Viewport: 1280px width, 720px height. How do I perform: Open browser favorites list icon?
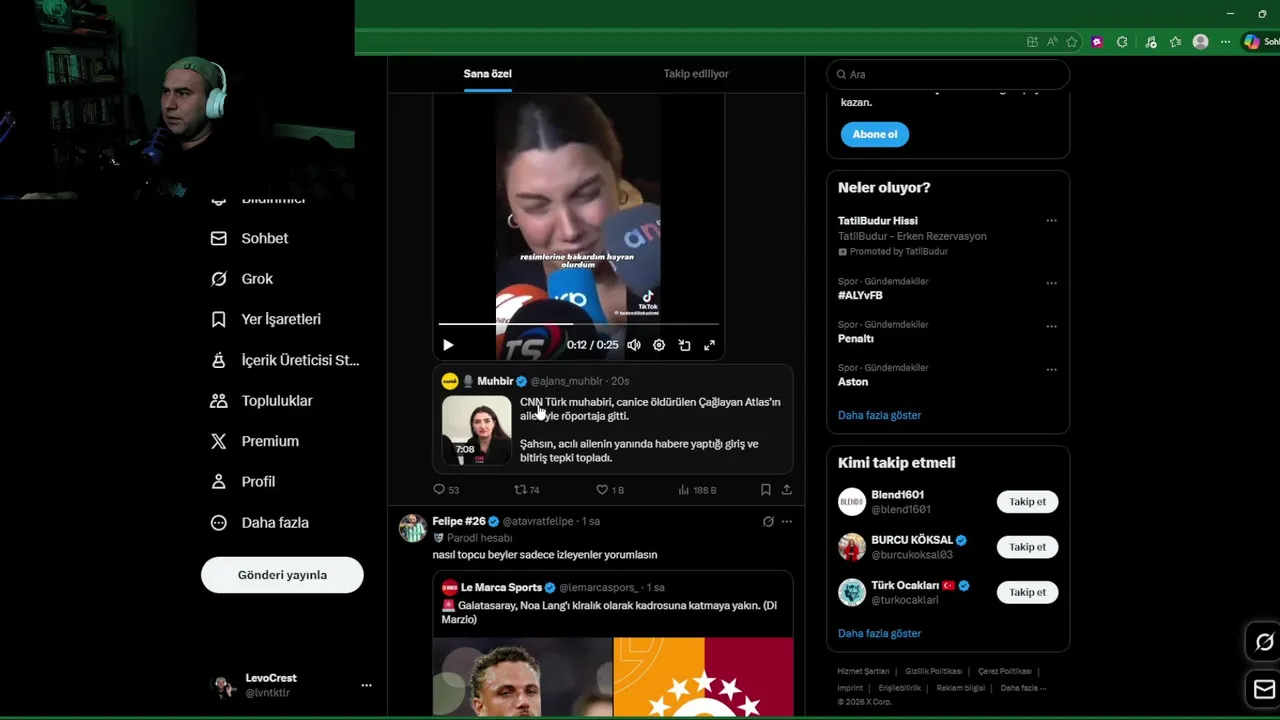tap(1175, 42)
